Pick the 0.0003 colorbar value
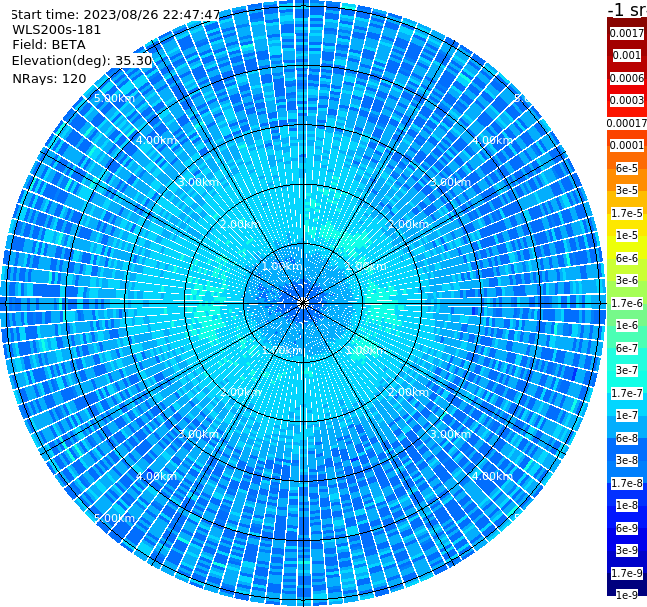Image resolution: width=647 pixels, height=607 pixels. pyautogui.click(x=627, y=100)
